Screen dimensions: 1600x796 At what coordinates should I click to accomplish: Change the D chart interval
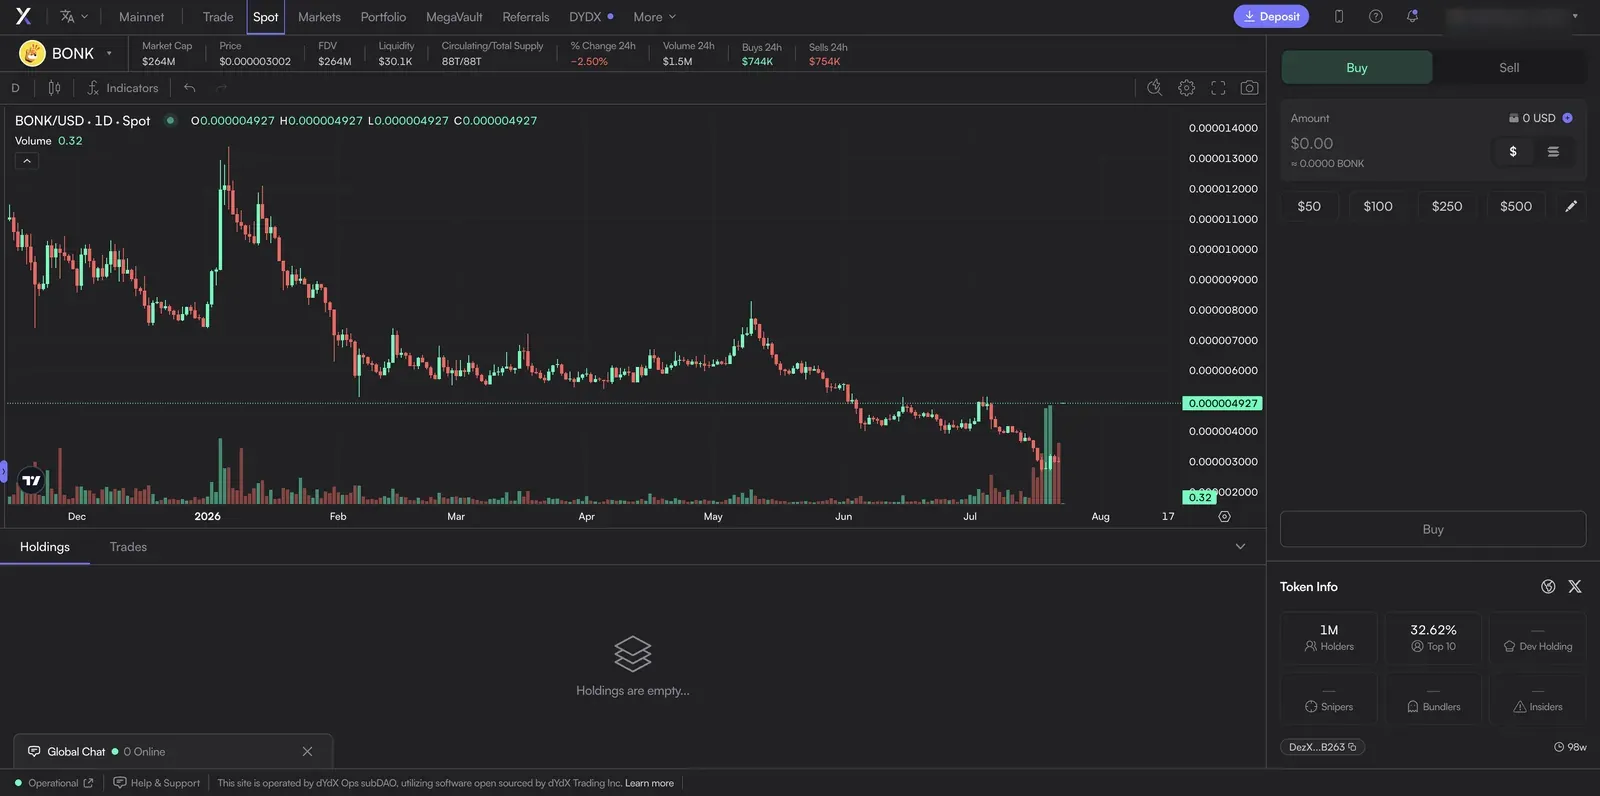(x=15, y=88)
